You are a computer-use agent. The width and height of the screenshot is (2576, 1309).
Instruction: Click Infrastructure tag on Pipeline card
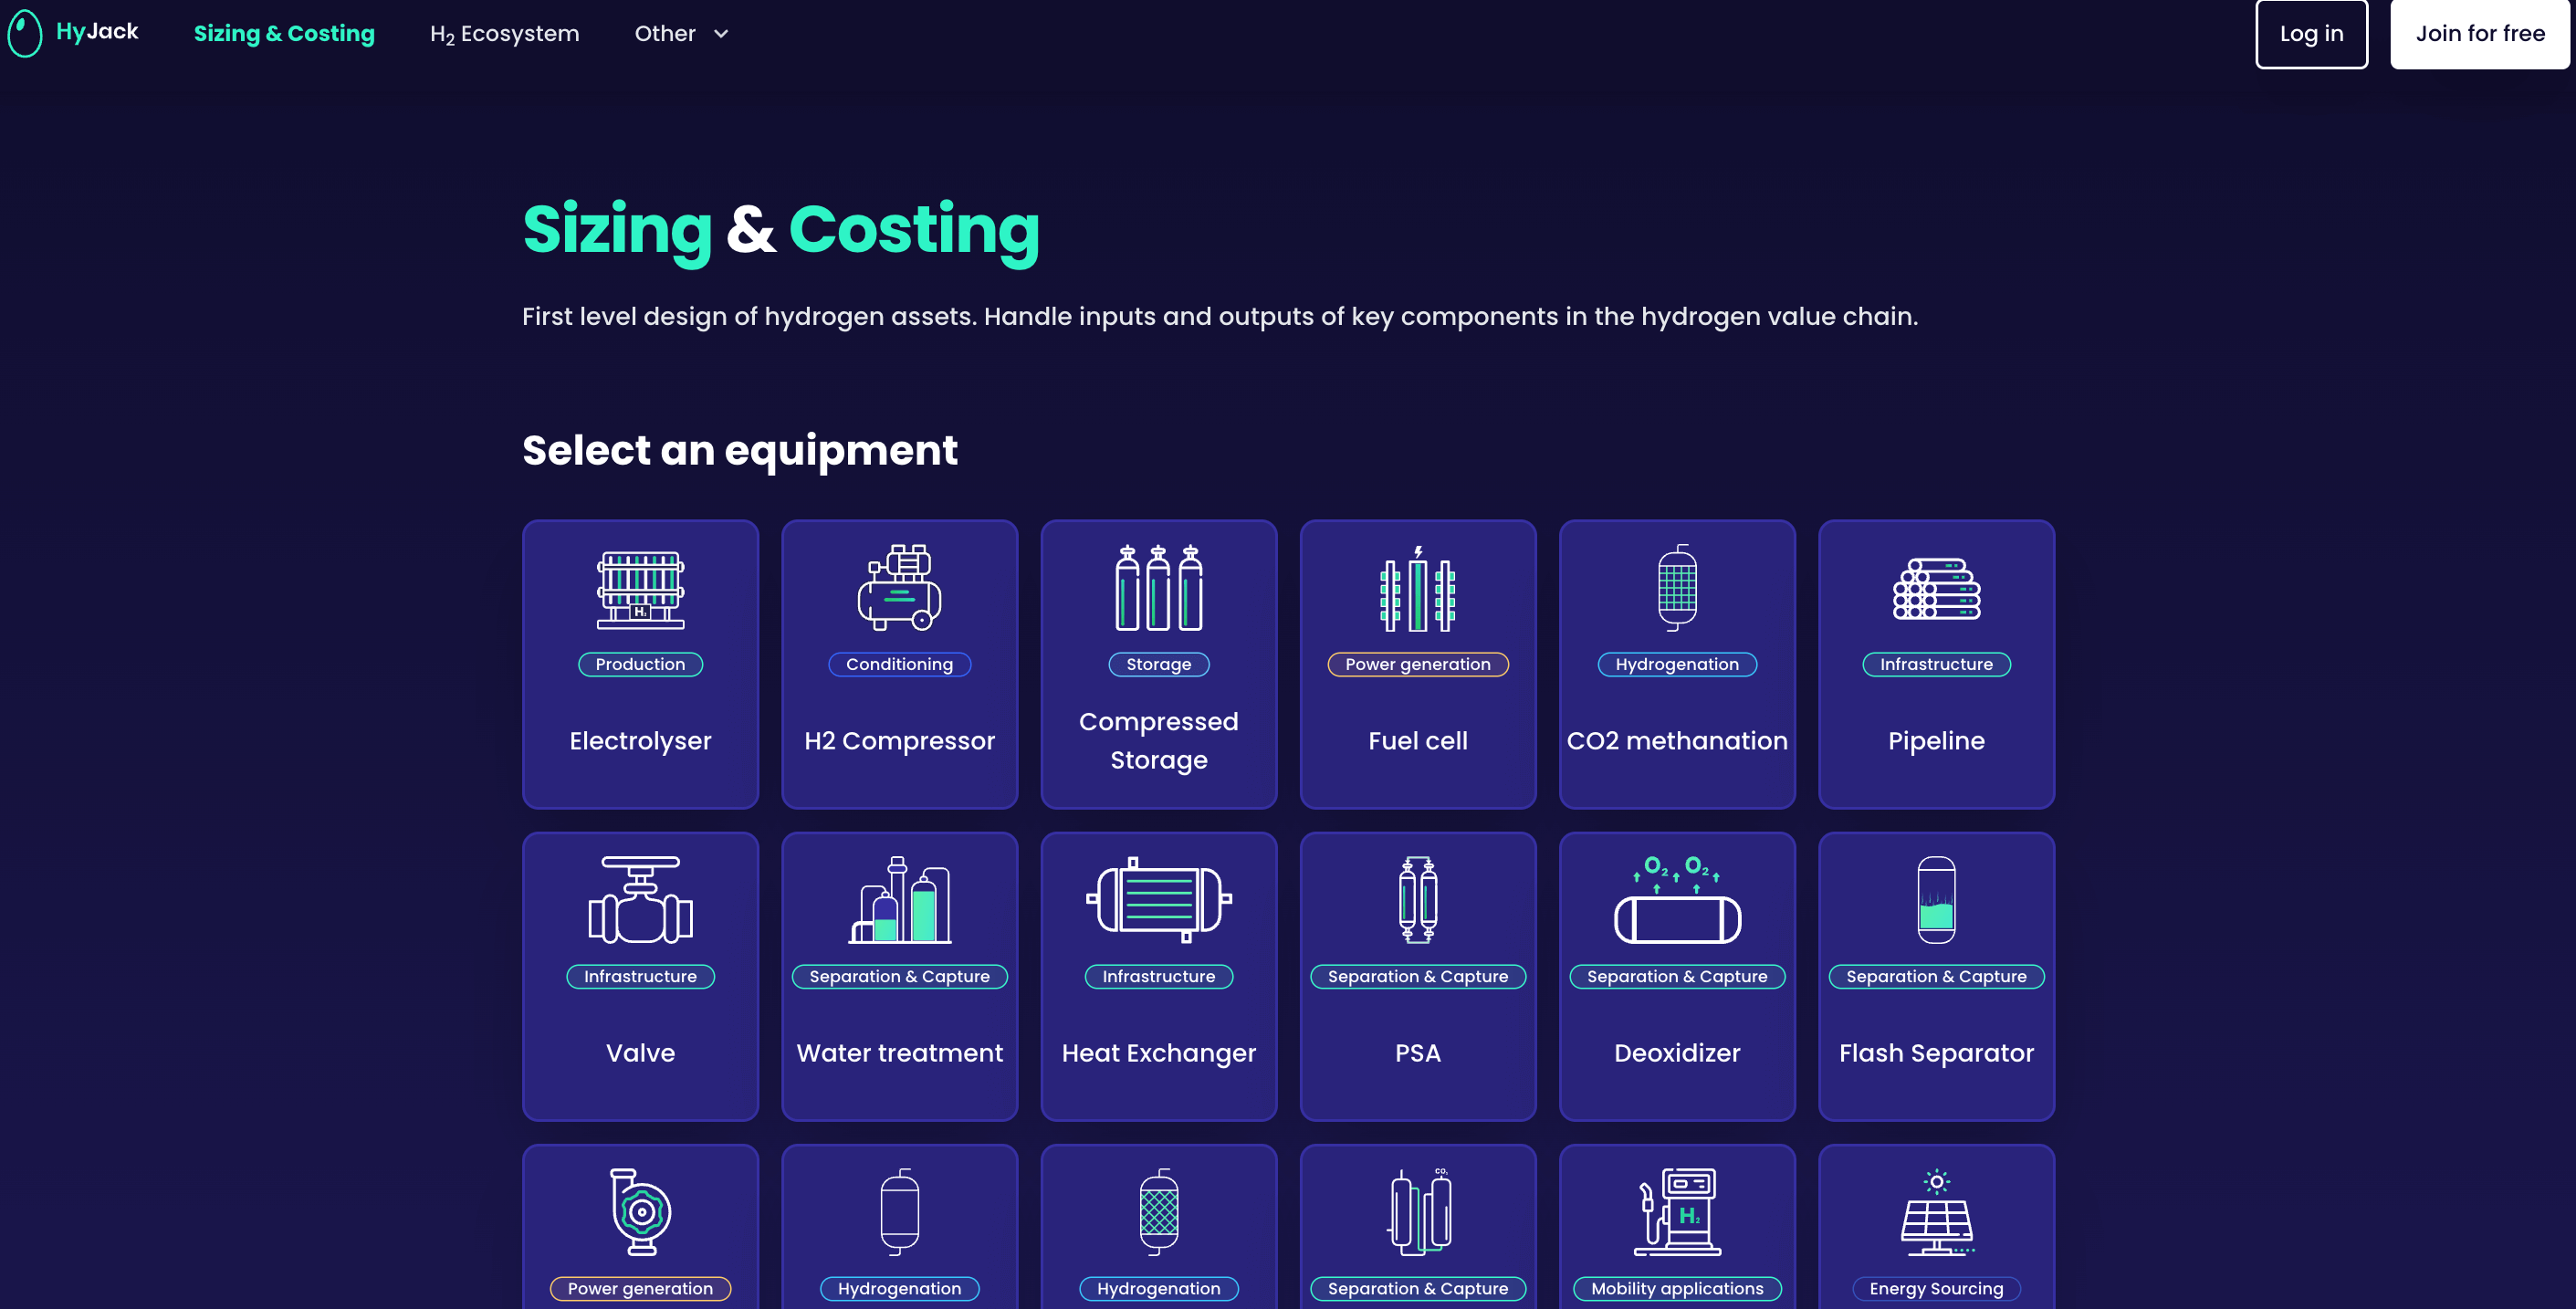[x=1936, y=664]
